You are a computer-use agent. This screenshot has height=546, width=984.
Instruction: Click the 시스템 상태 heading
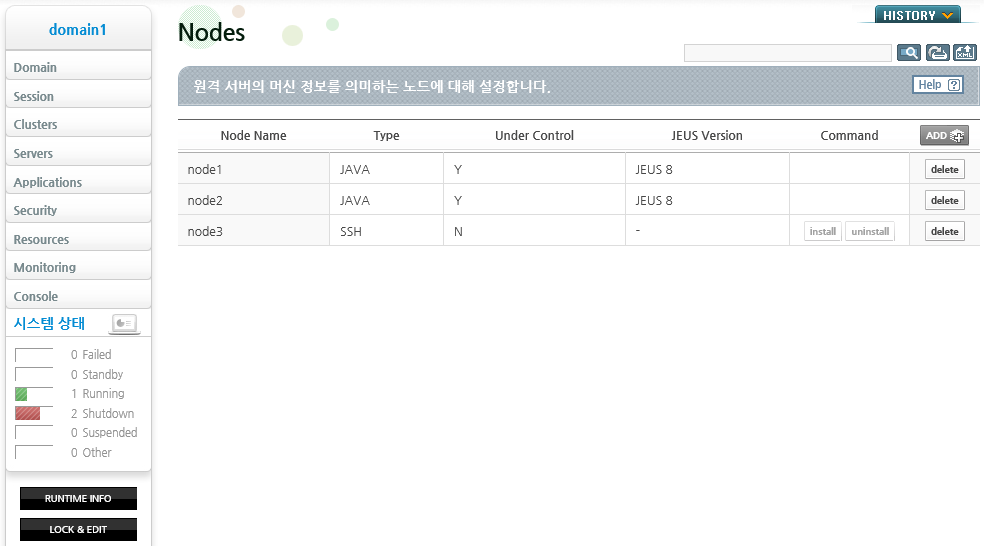(49, 323)
